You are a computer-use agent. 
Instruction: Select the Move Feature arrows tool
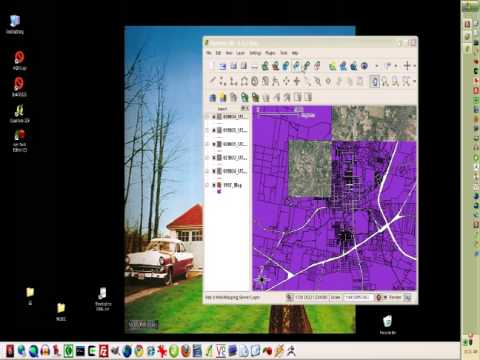coord(286,81)
